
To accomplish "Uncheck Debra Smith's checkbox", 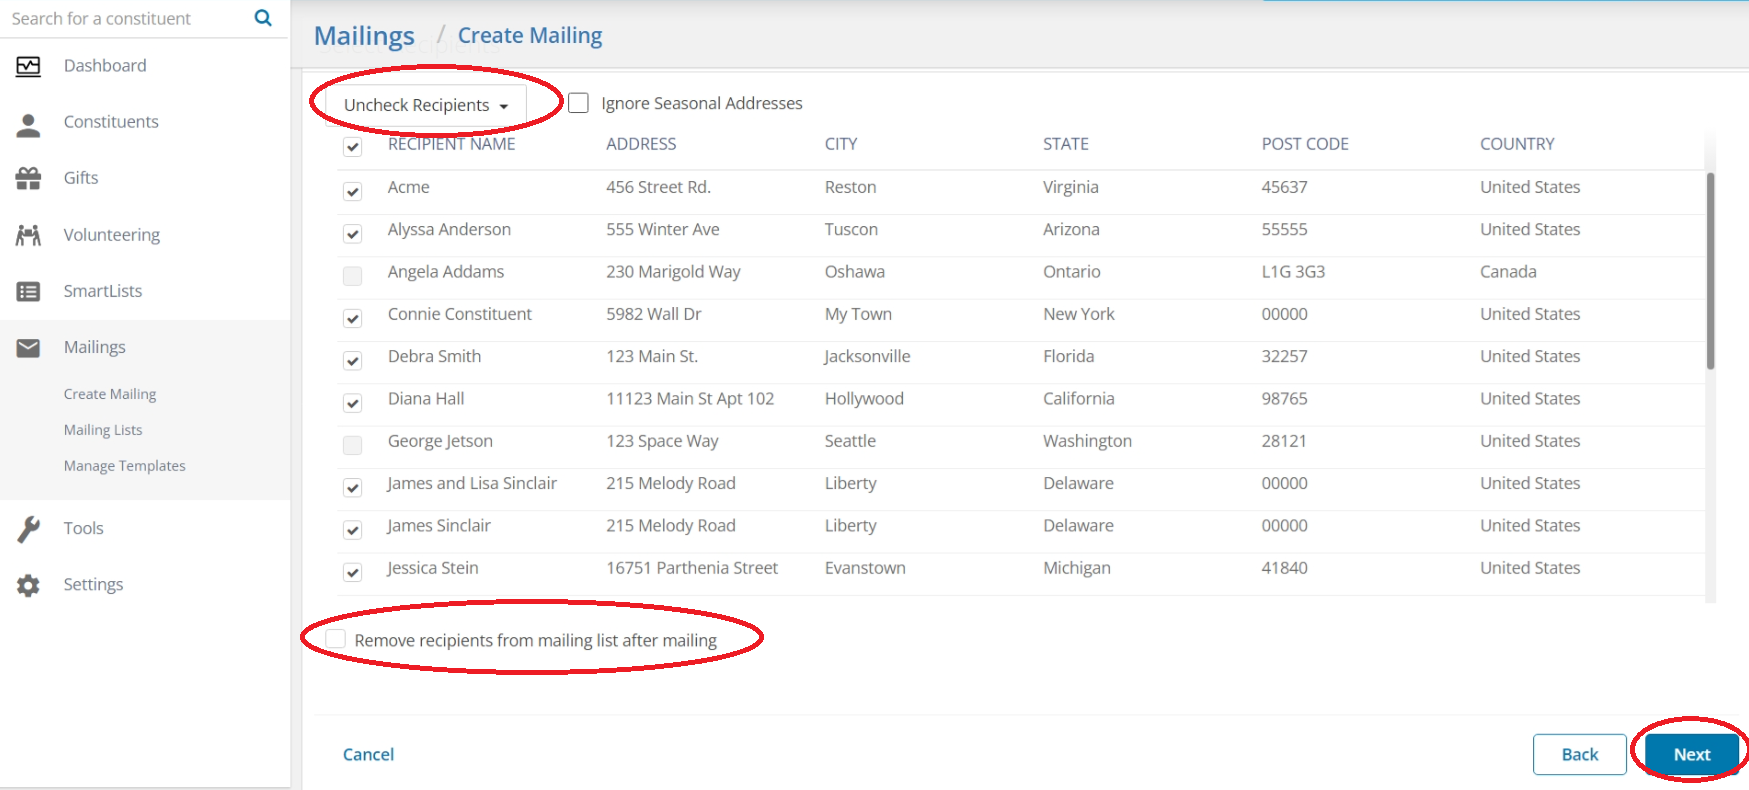I will point(352,360).
